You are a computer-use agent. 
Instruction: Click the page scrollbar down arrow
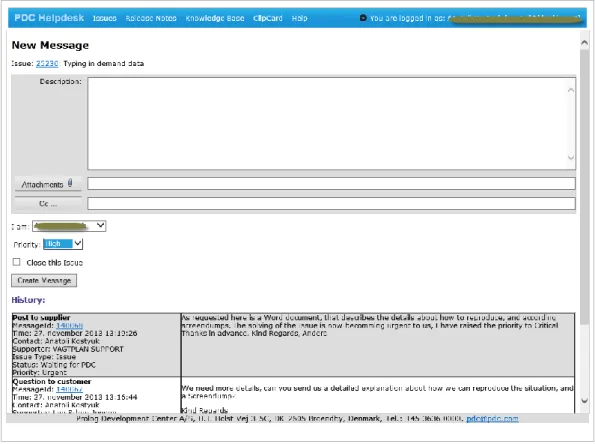(x=584, y=400)
